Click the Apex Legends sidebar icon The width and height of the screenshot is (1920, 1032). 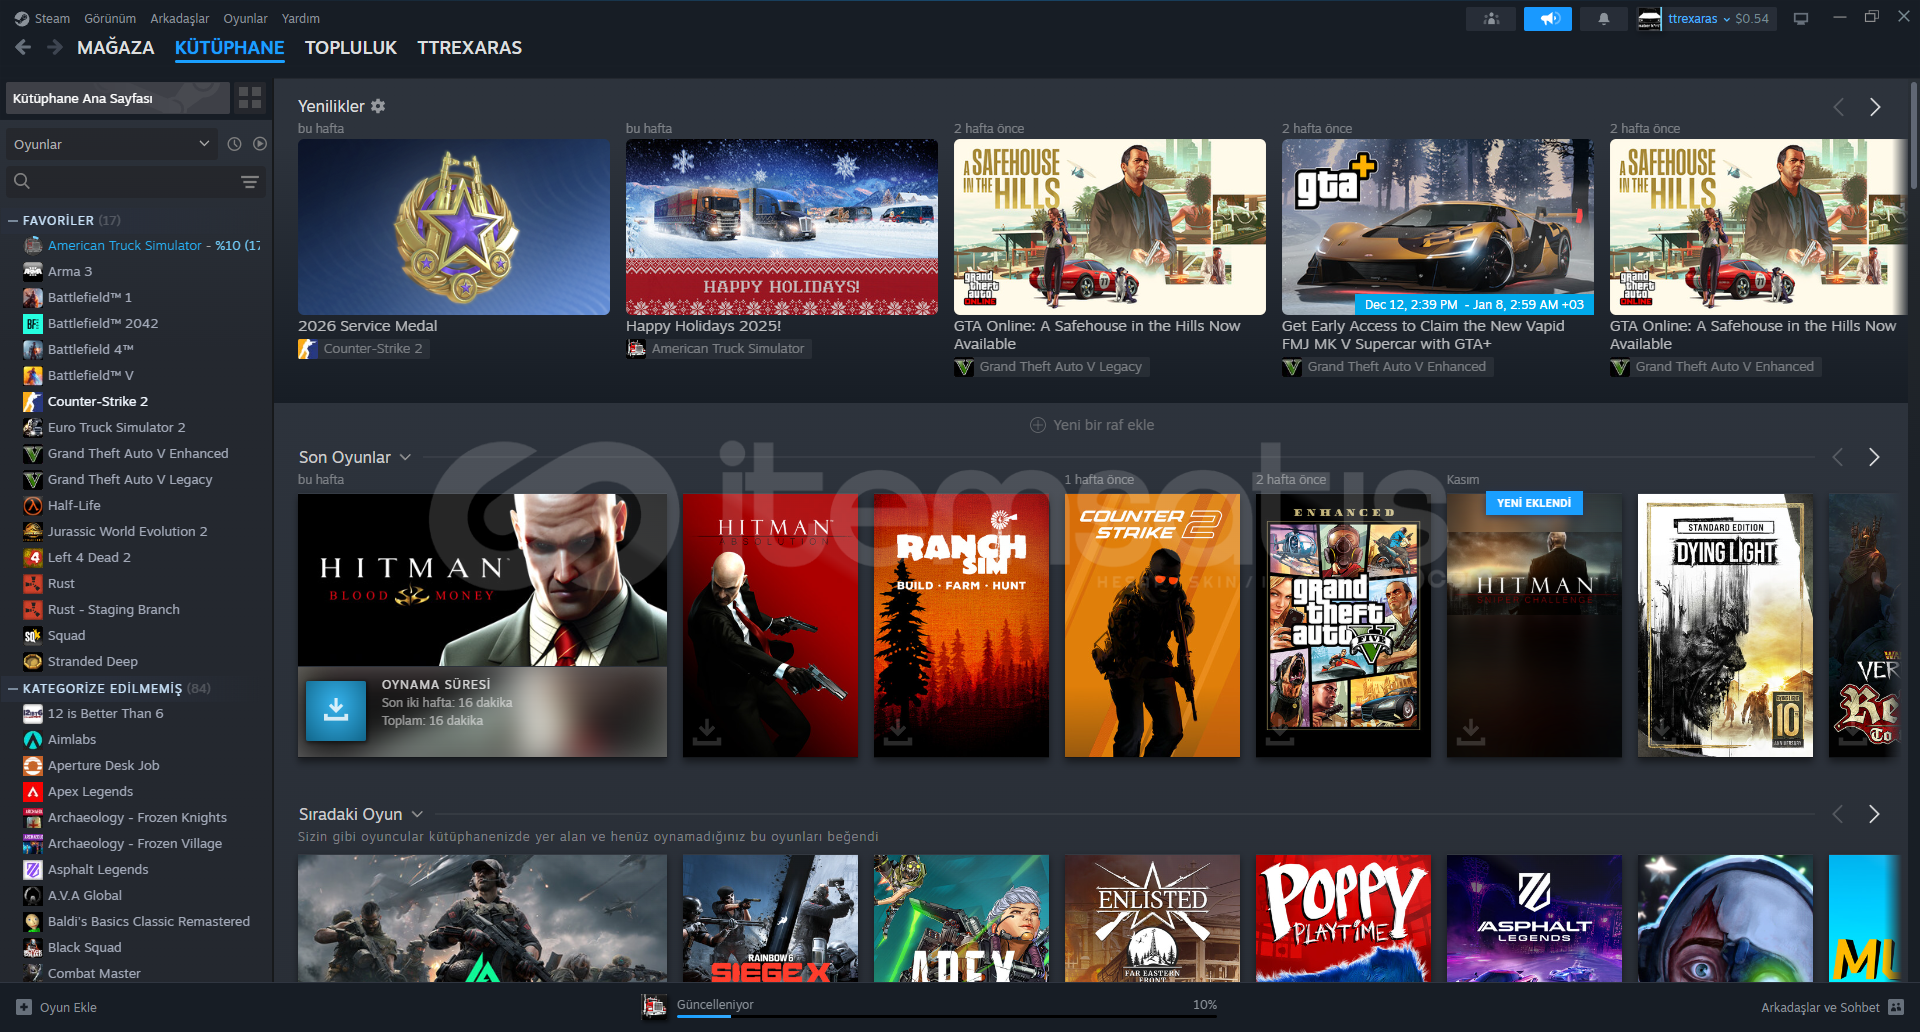[33, 791]
